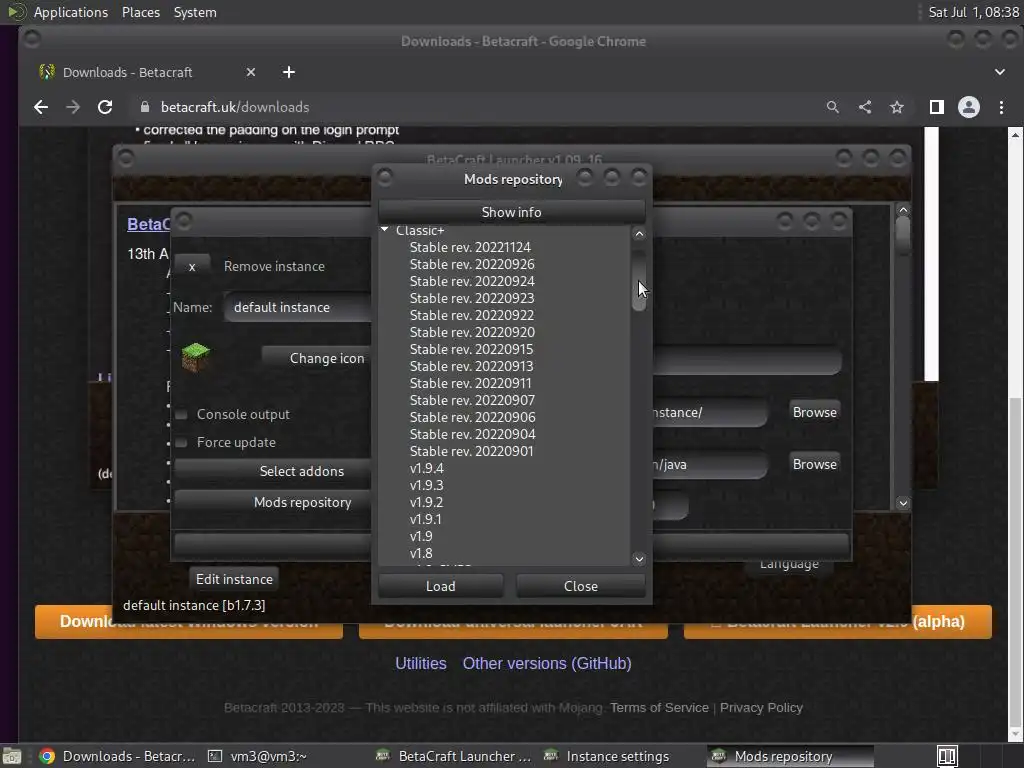1024x768 pixels.
Task: Select version v1.9.4
Action: [426, 468]
